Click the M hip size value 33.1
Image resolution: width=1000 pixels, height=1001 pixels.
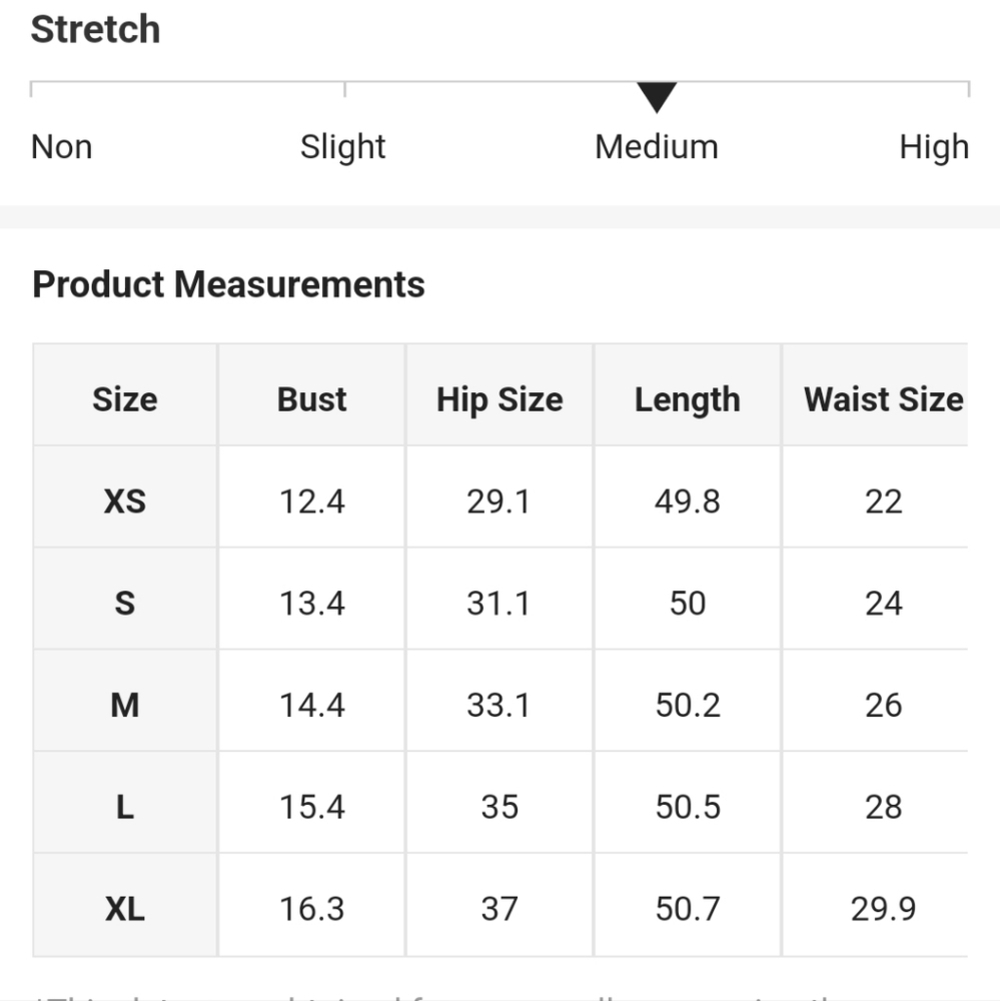point(499,705)
